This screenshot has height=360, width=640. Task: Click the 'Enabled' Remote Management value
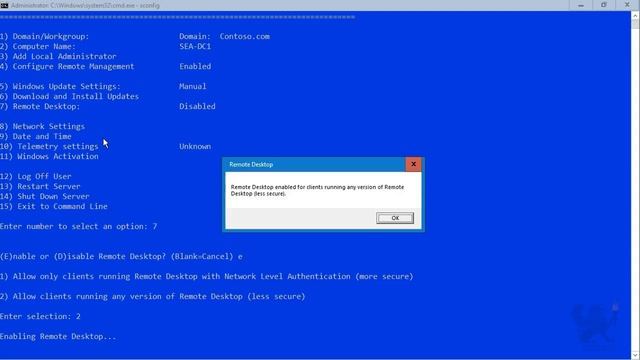point(195,66)
